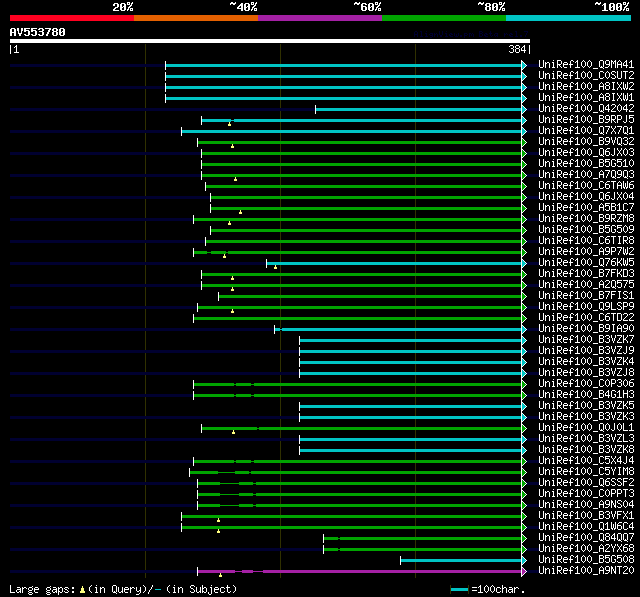The width and height of the screenshot is (640, 597).
Task: Open hit UniRef100_B9RPJ5
Action: pos(586,119)
